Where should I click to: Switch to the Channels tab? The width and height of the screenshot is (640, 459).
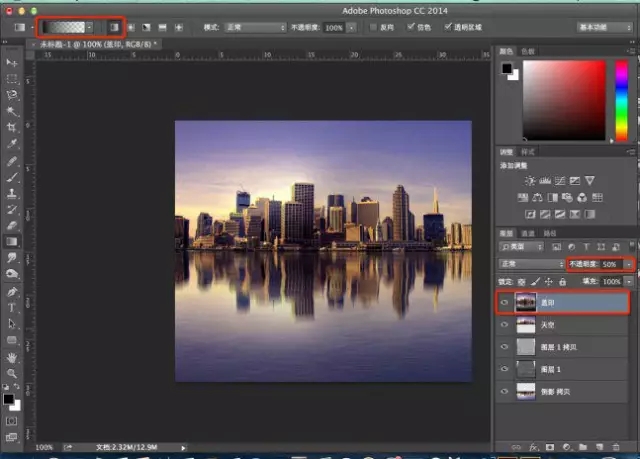(x=527, y=232)
